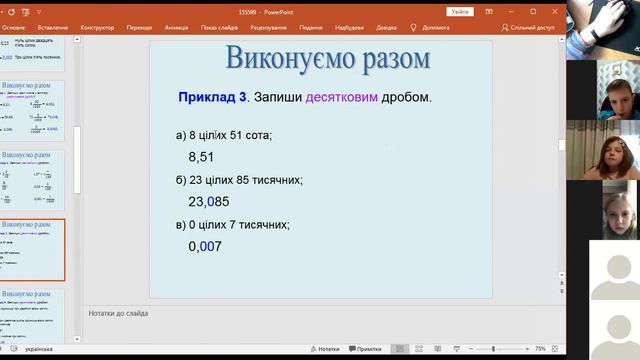Click the bottom avatar placeholder participant tile
Viewport: 640px width, 360px height.
[x=614, y=330]
